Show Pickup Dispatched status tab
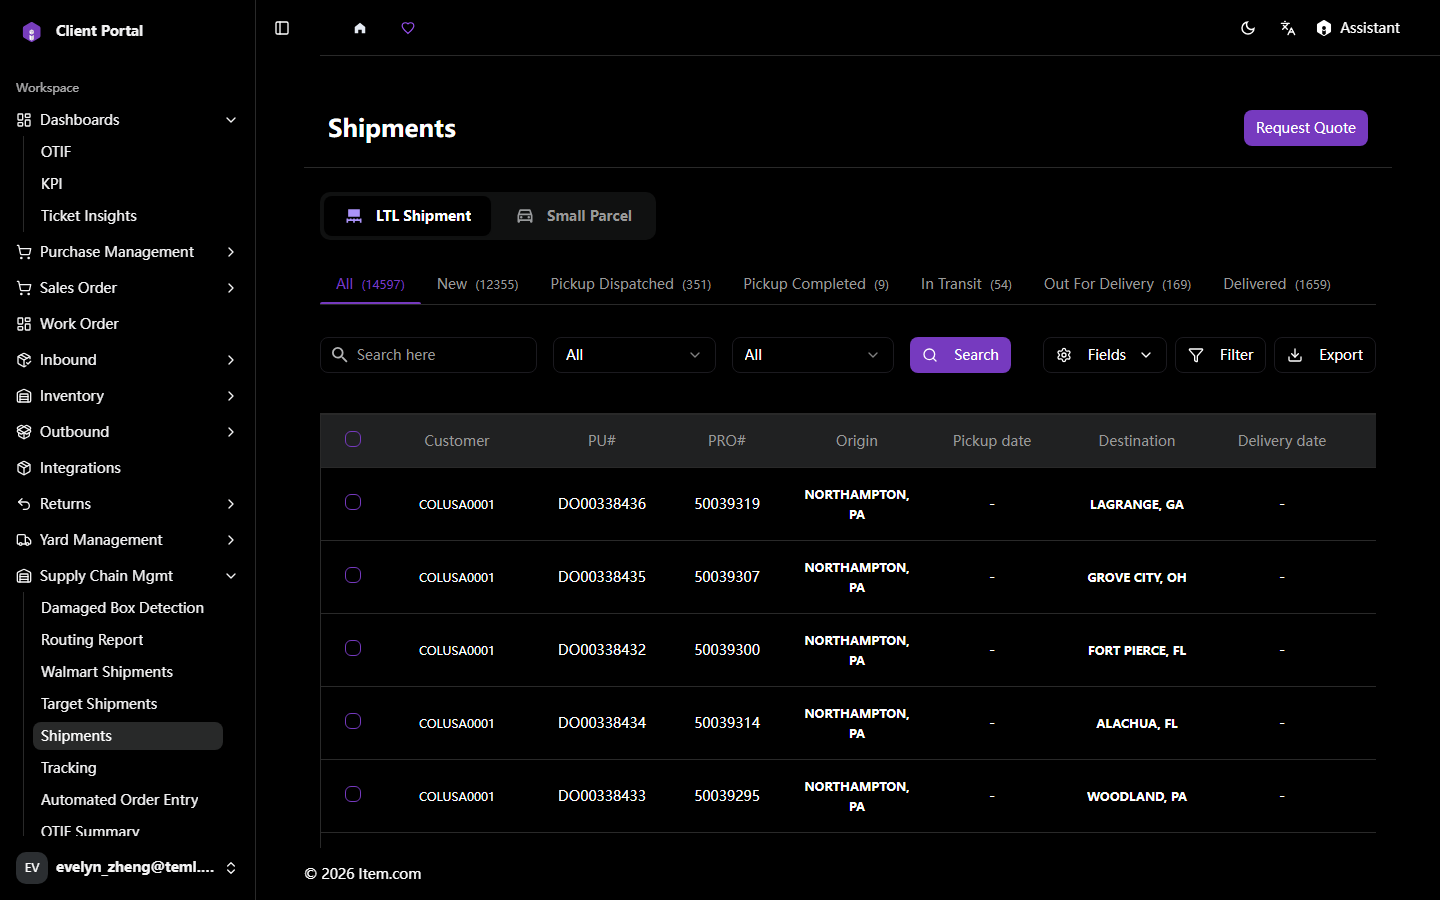 click(630, 284)
